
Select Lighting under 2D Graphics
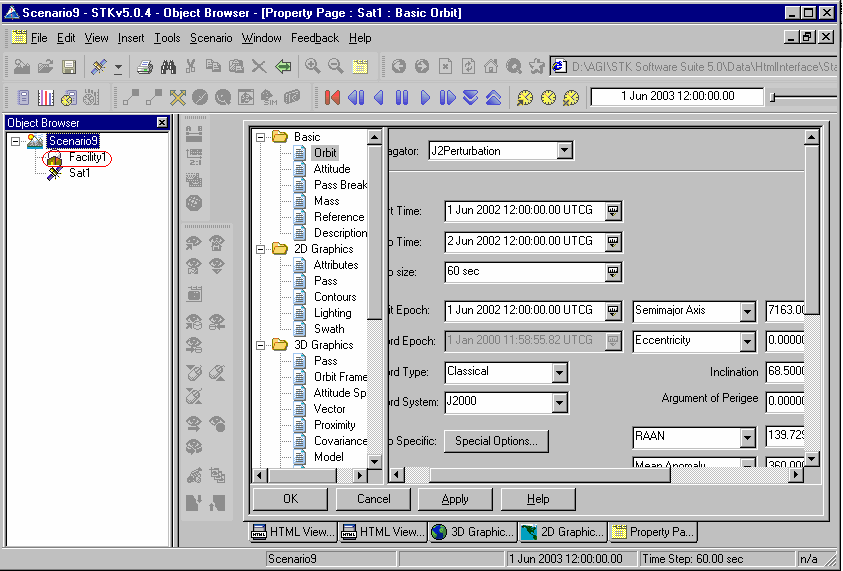pos(332,313)
